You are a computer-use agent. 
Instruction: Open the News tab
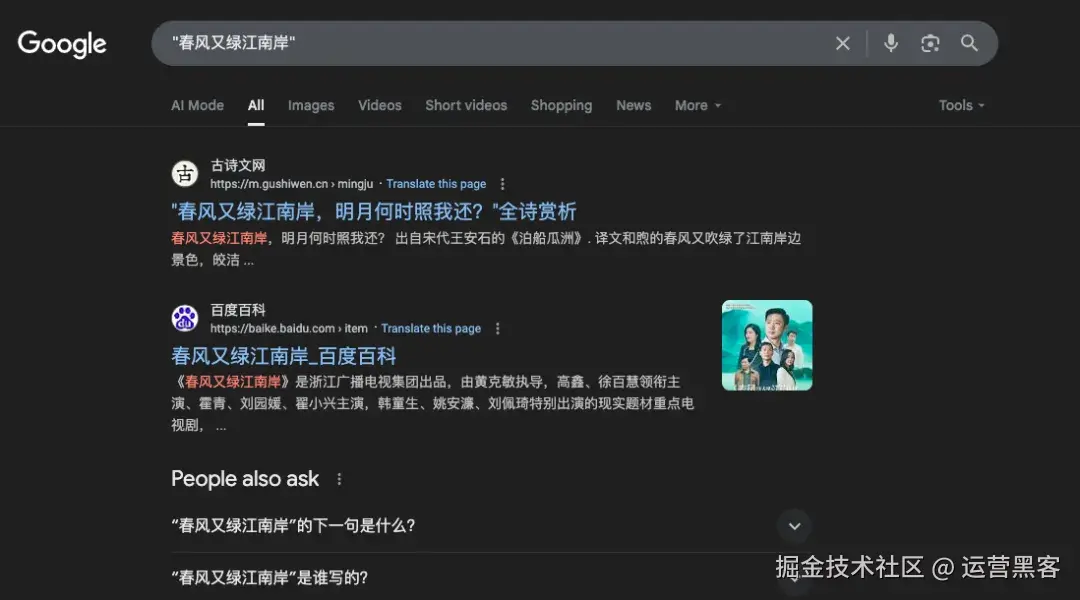(x=634, y=105)
